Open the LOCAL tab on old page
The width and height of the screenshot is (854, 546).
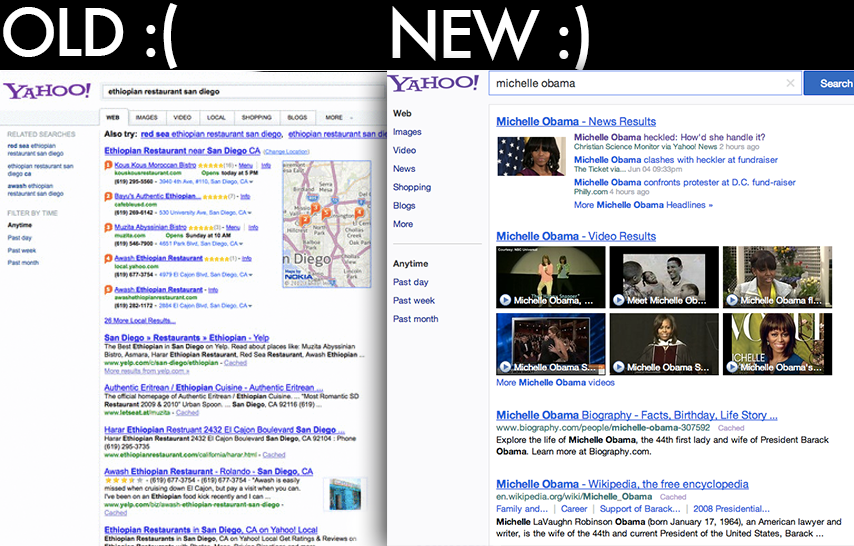216,117
